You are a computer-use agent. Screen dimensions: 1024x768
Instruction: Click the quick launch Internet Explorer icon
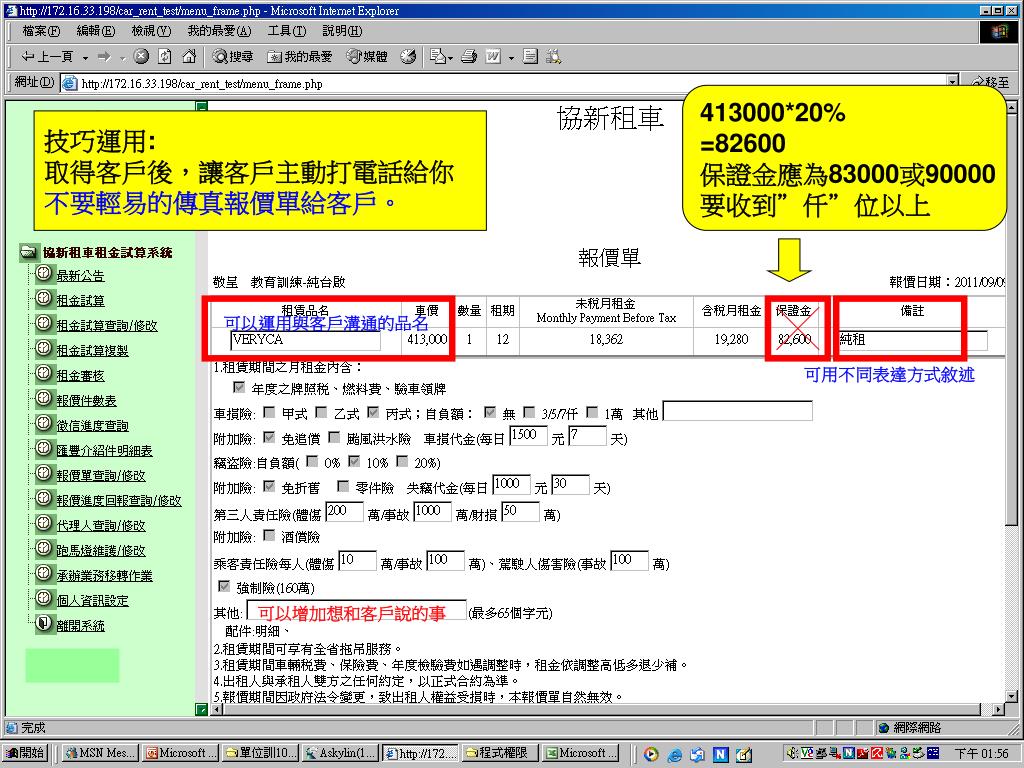tap(674, 754)
